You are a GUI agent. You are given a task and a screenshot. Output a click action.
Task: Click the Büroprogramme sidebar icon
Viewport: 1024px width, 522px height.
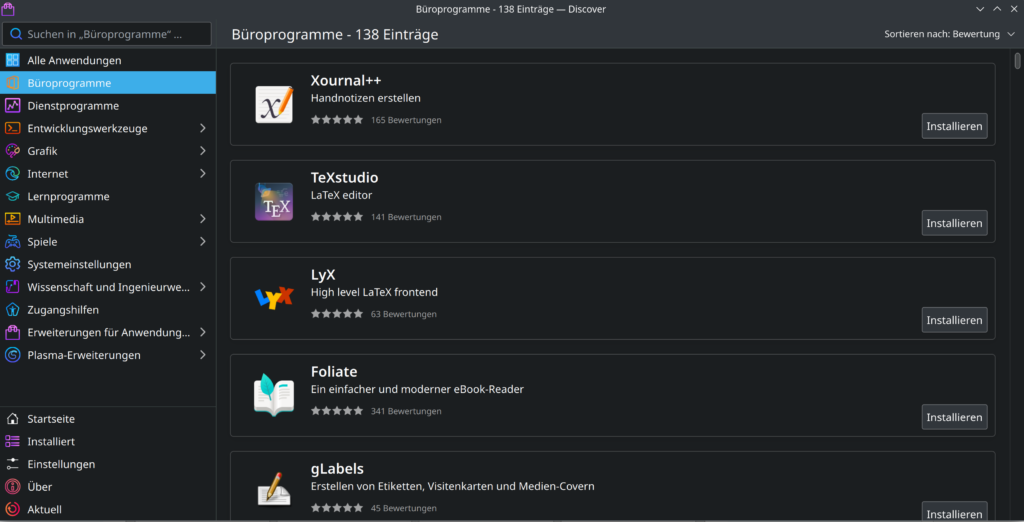click(x=12, y=83)
